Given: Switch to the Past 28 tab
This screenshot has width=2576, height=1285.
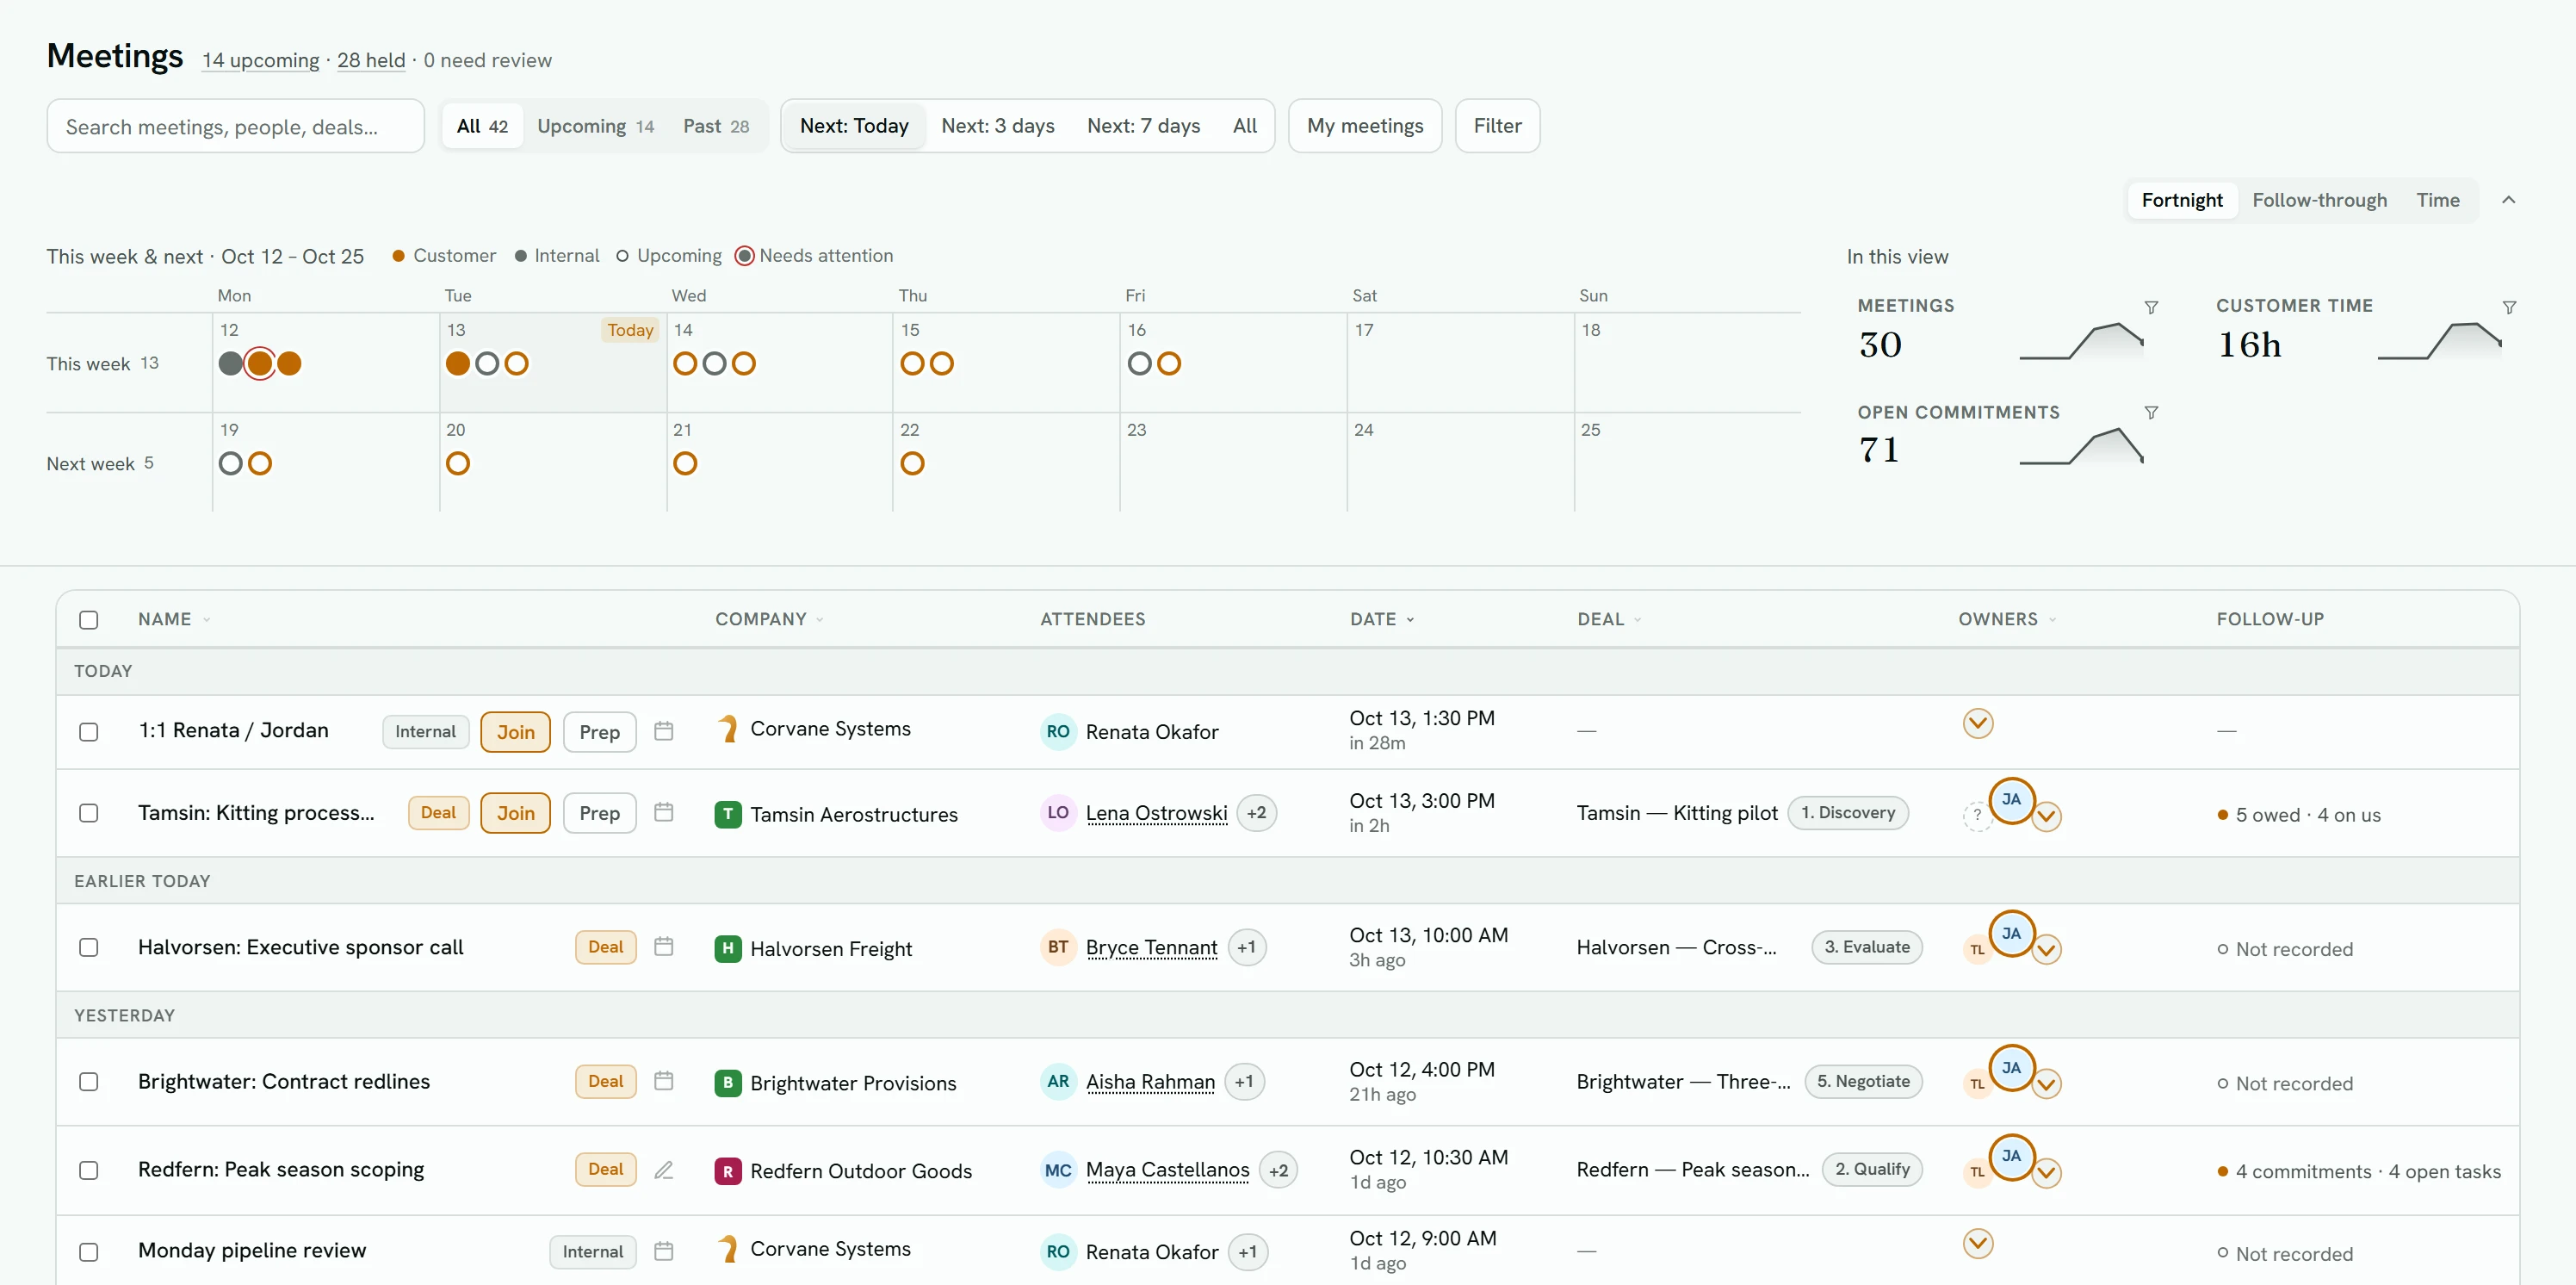Looking at the screenshot, I should pos(716,126).
